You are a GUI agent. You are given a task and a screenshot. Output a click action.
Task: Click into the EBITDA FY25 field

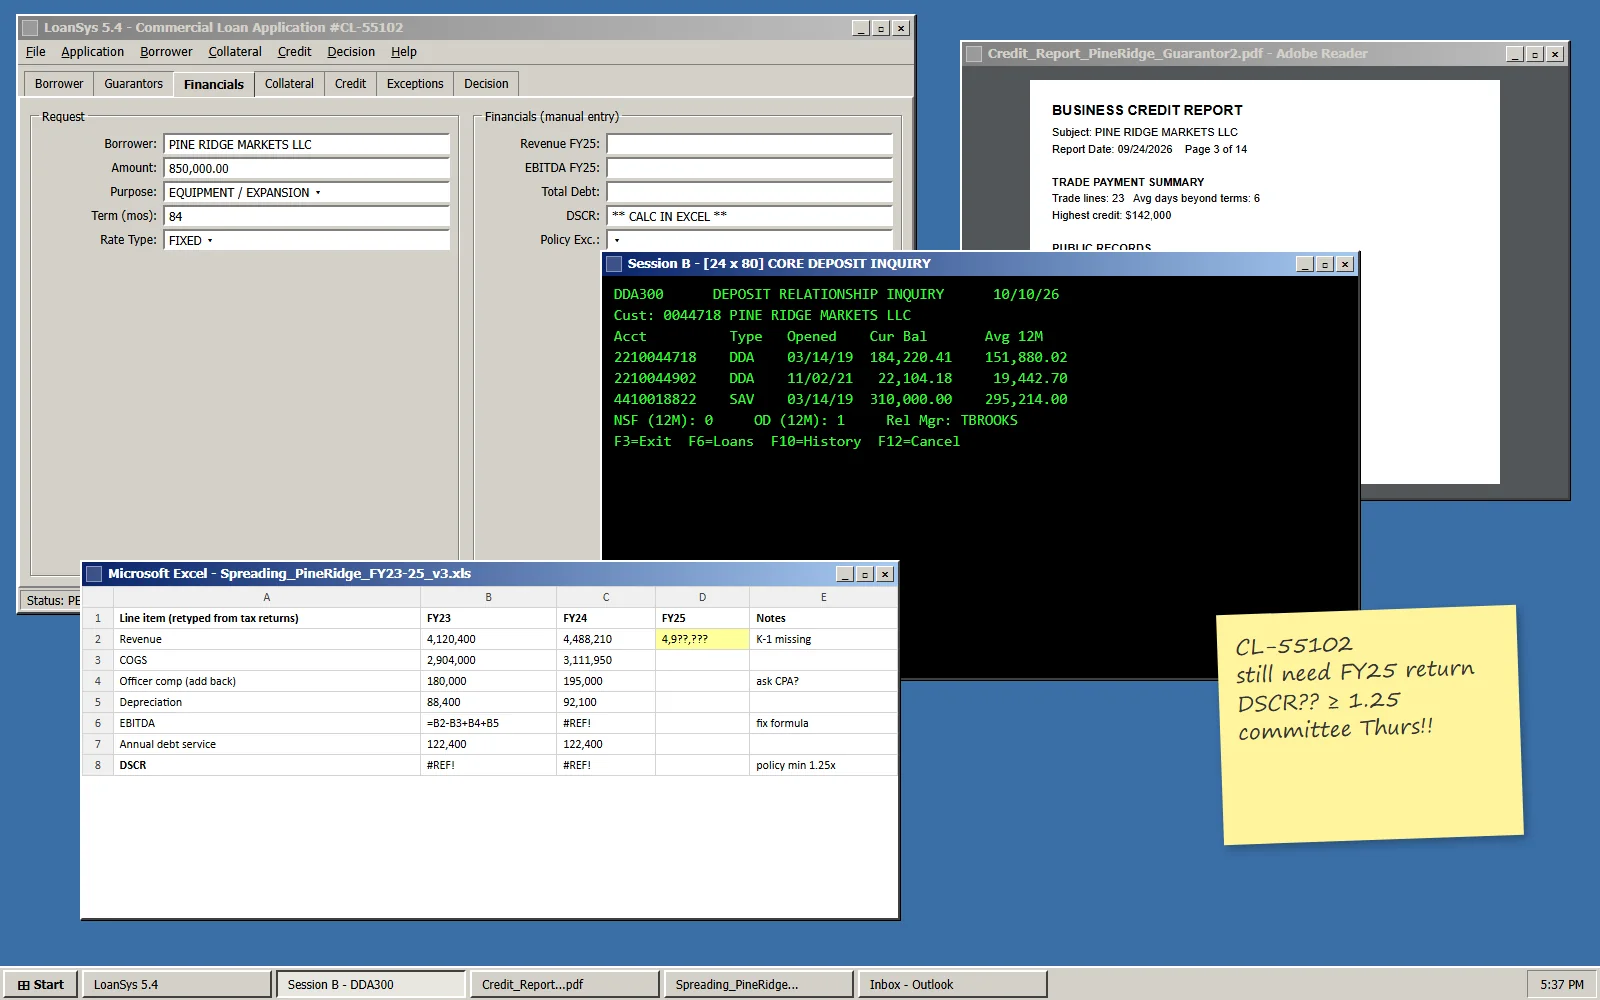(x=750, y=169)
